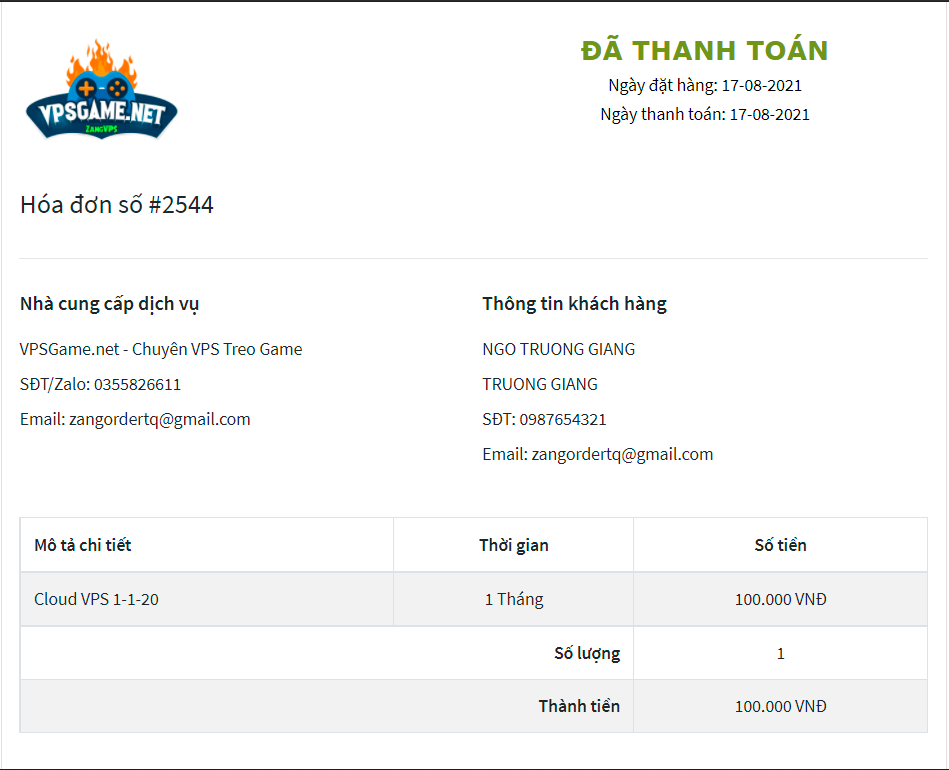Click the Thông tin khách hàng heading

coord(574,304)
